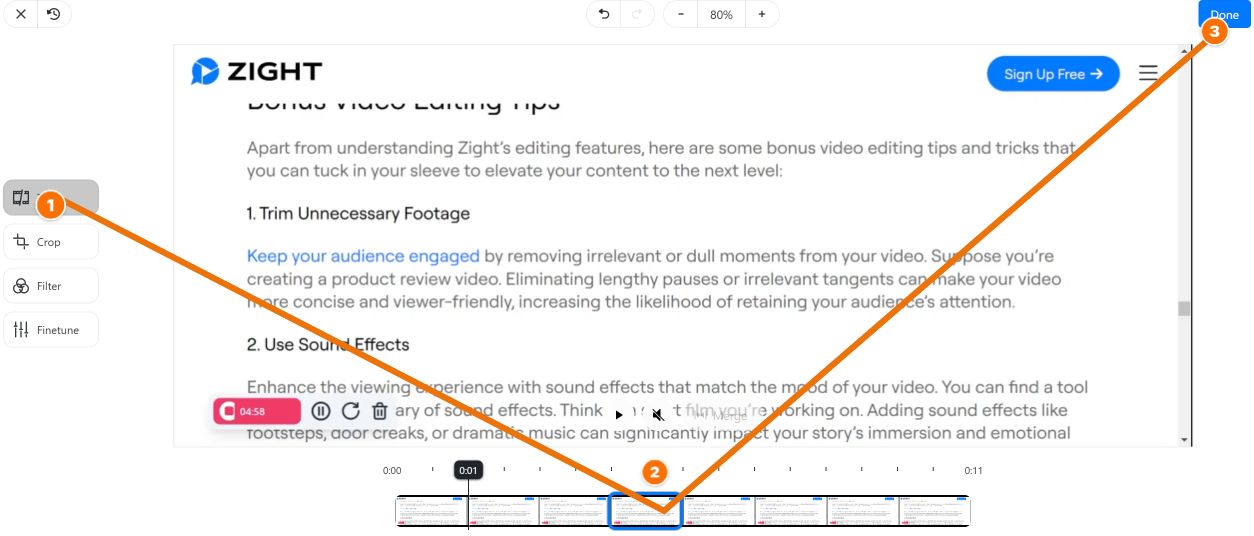Restart the recording with the circular arrow

click(350, 411)
